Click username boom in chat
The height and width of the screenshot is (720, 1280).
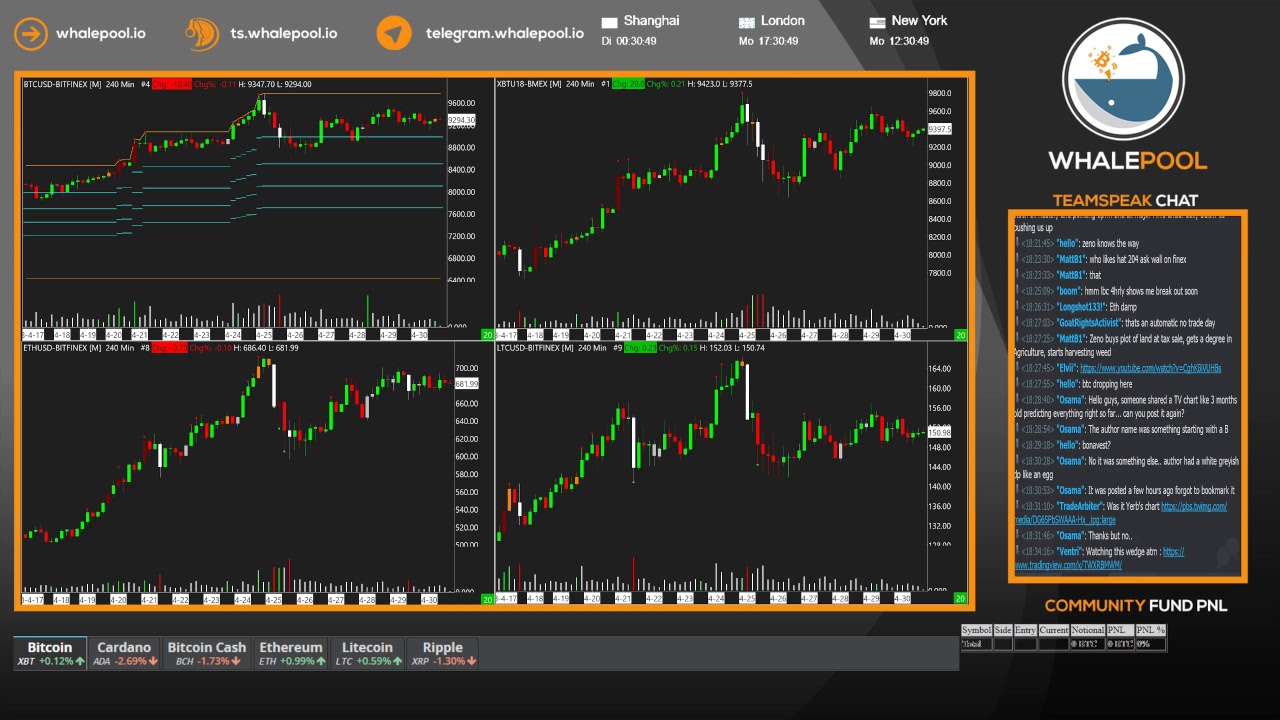[x=1068, y=291]
